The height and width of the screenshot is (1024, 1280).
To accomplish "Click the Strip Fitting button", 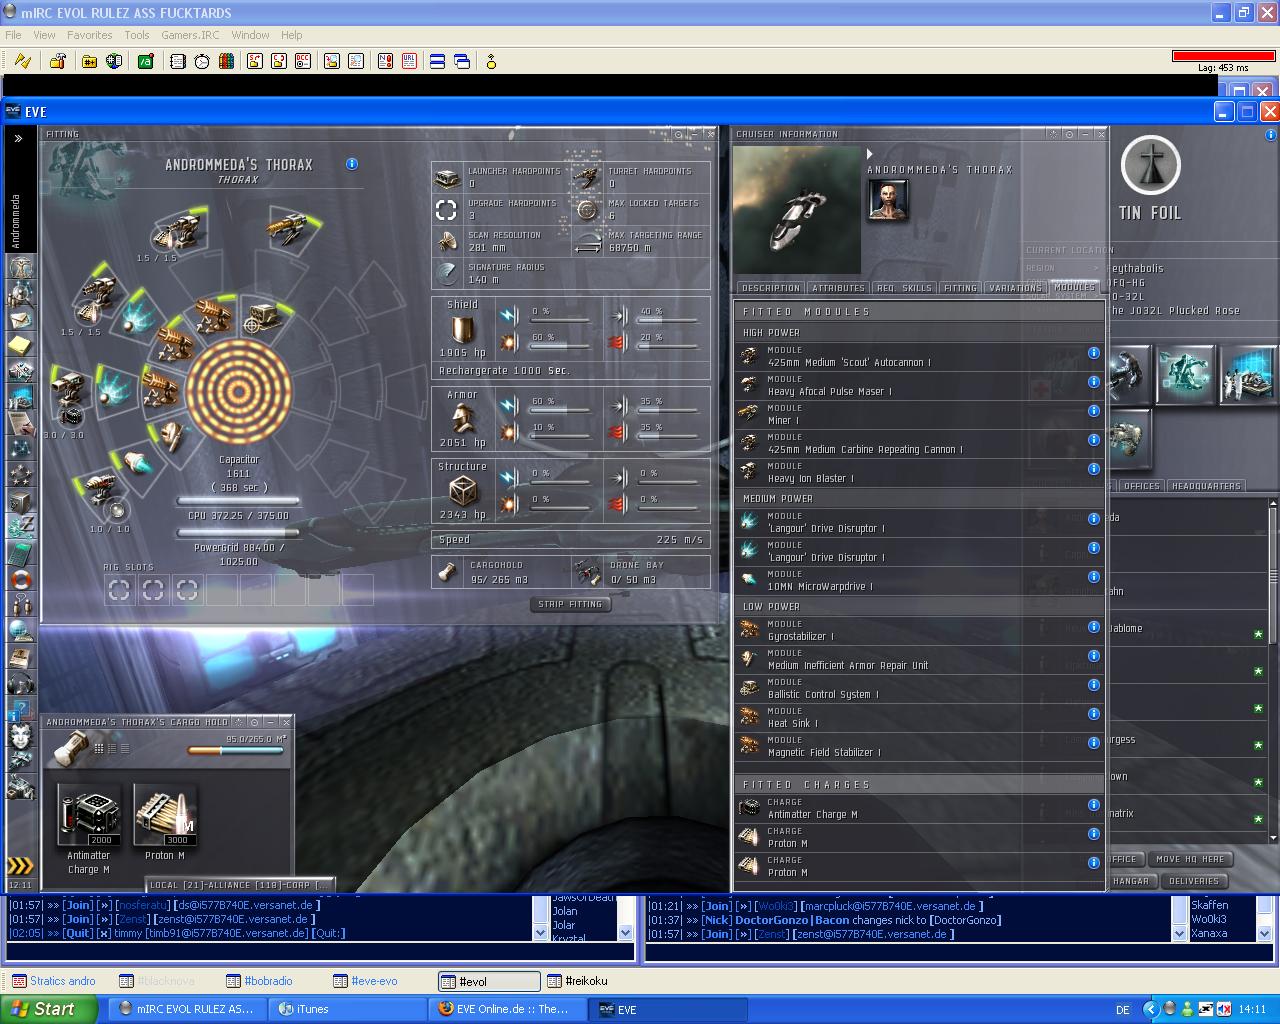I will pos(571,604).
